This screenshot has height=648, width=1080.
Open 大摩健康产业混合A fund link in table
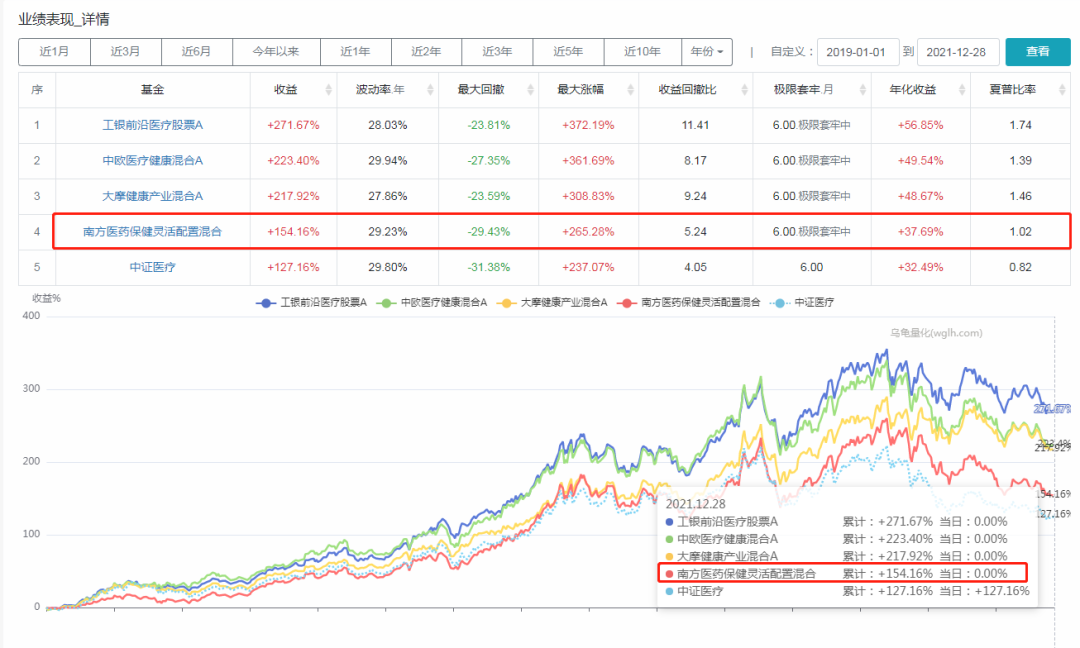153,196
